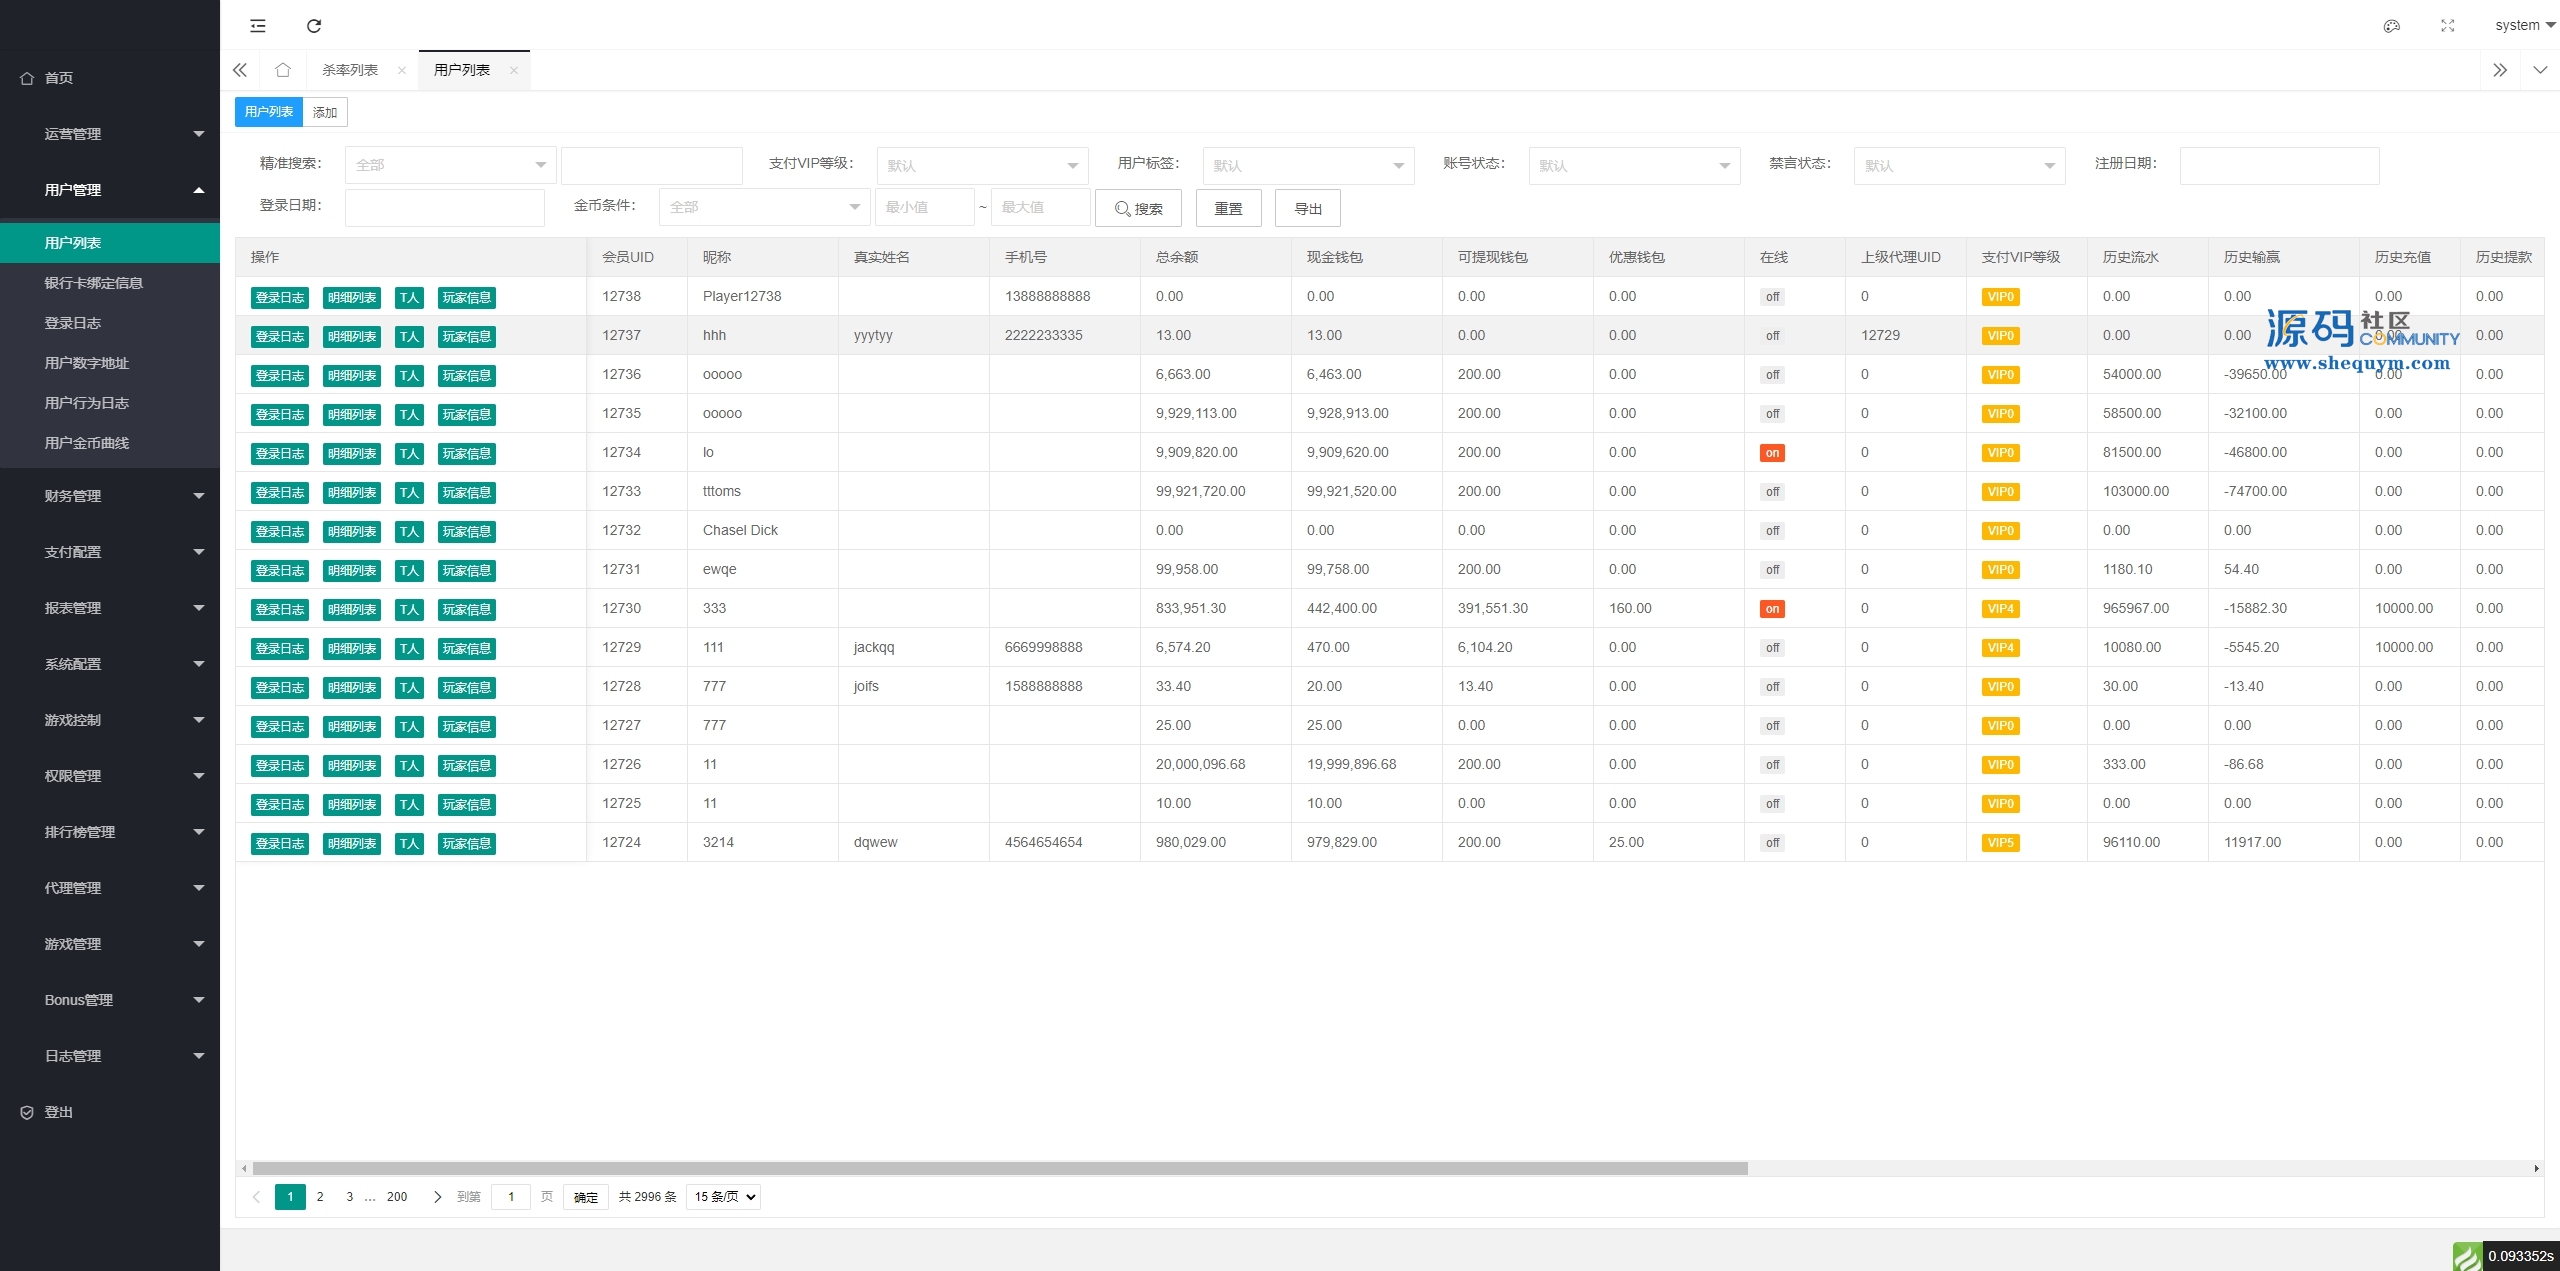Click the 搜索 search button

[x=1138, y=208]
